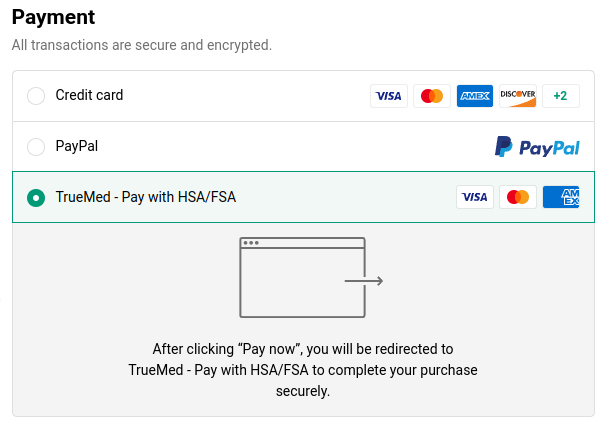Viewport: 610px width, 430px height.
Task: Click the Amex icon in Credit card row
Action: [x=475, y=96]
